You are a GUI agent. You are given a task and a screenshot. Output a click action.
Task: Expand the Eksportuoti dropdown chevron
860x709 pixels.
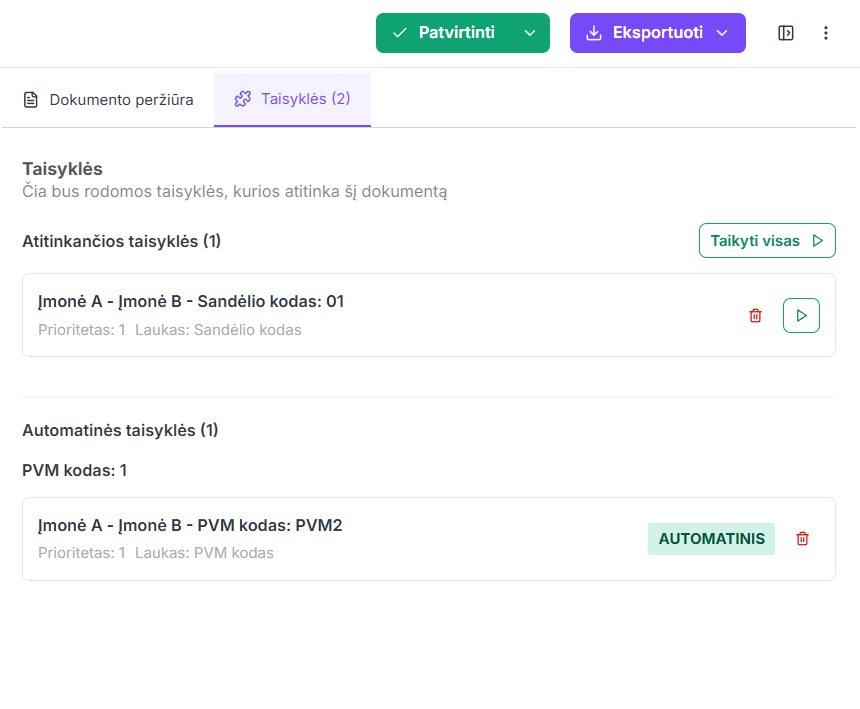[x=722, y=33]
